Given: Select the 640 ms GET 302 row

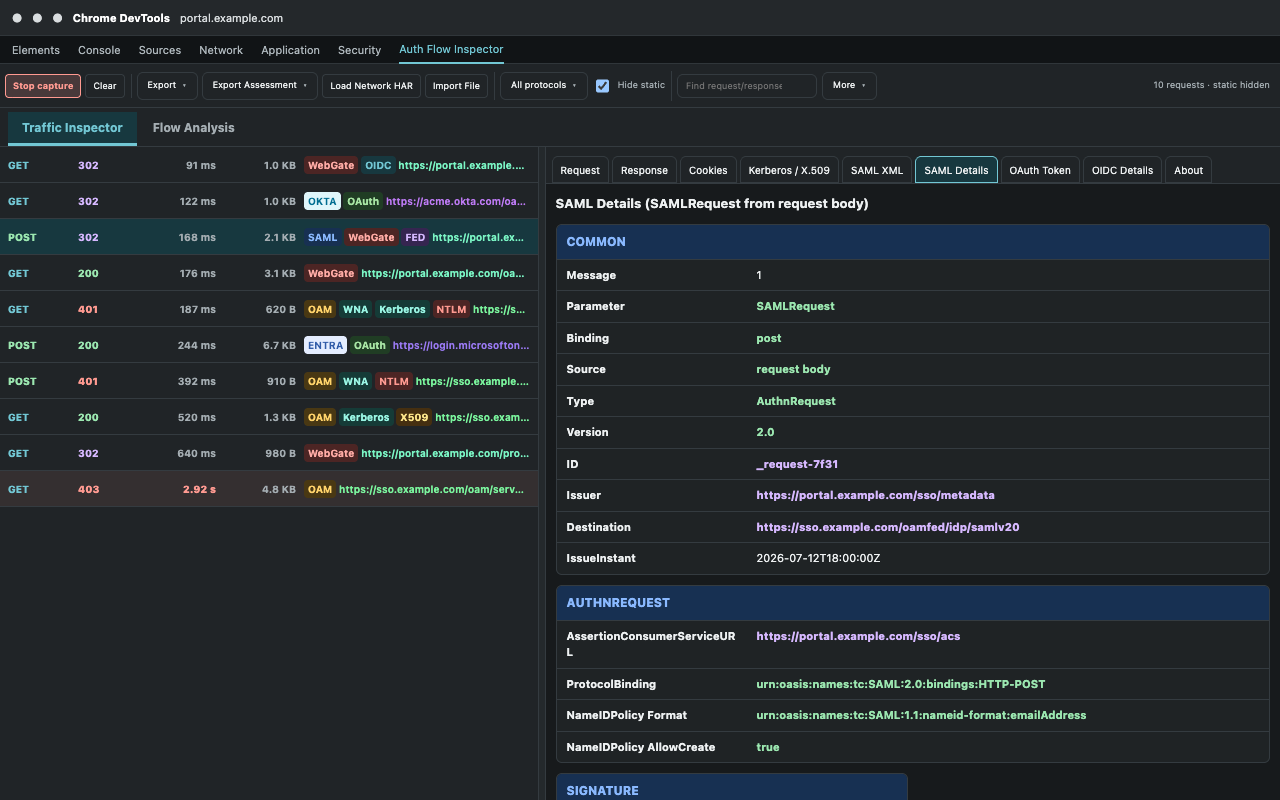Looking at the screenshot, I should pos(269,453).
